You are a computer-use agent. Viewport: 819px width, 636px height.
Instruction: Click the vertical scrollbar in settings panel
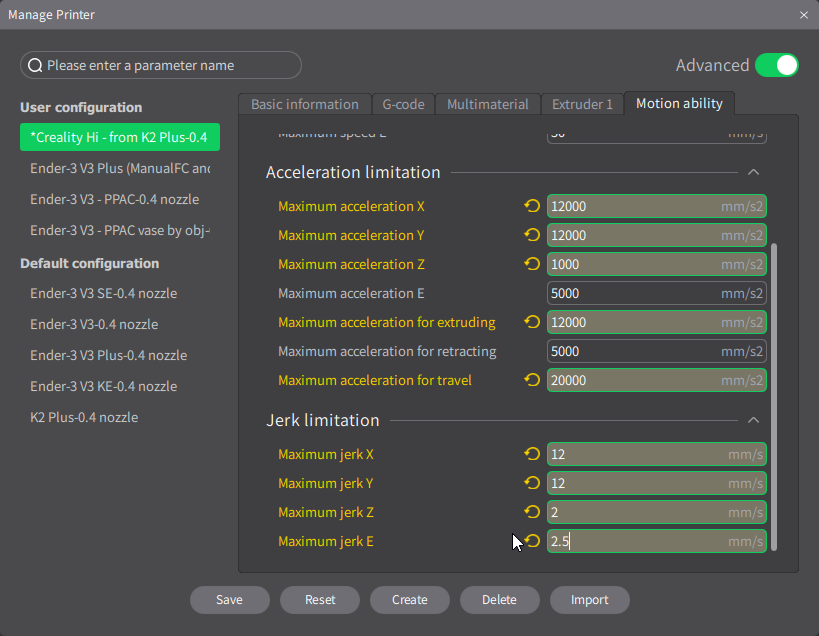pos(776,400)
